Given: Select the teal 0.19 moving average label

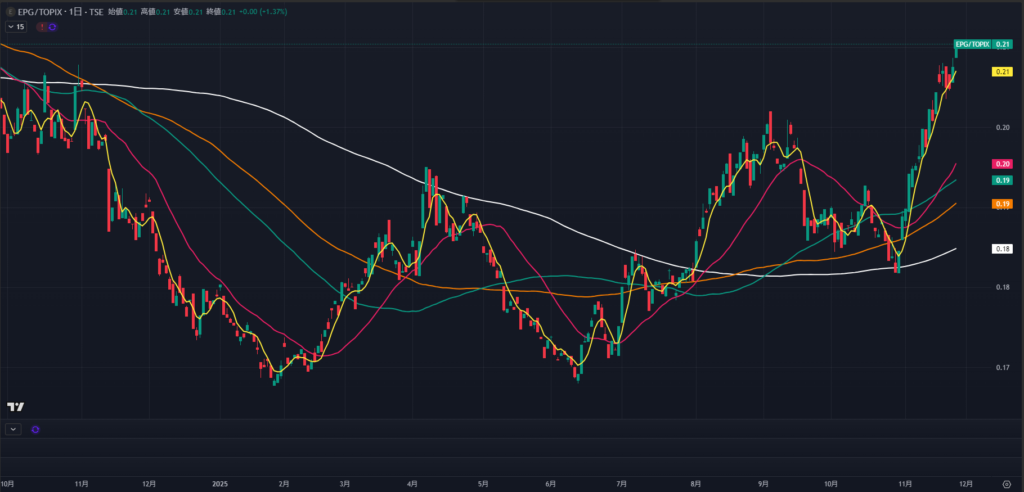Looking at the screenshot, I should (x=1002, y=180).
